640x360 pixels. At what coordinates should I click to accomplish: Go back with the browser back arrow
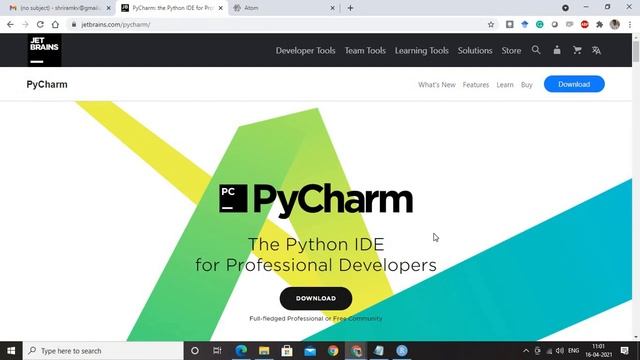(x=10, y=24)
